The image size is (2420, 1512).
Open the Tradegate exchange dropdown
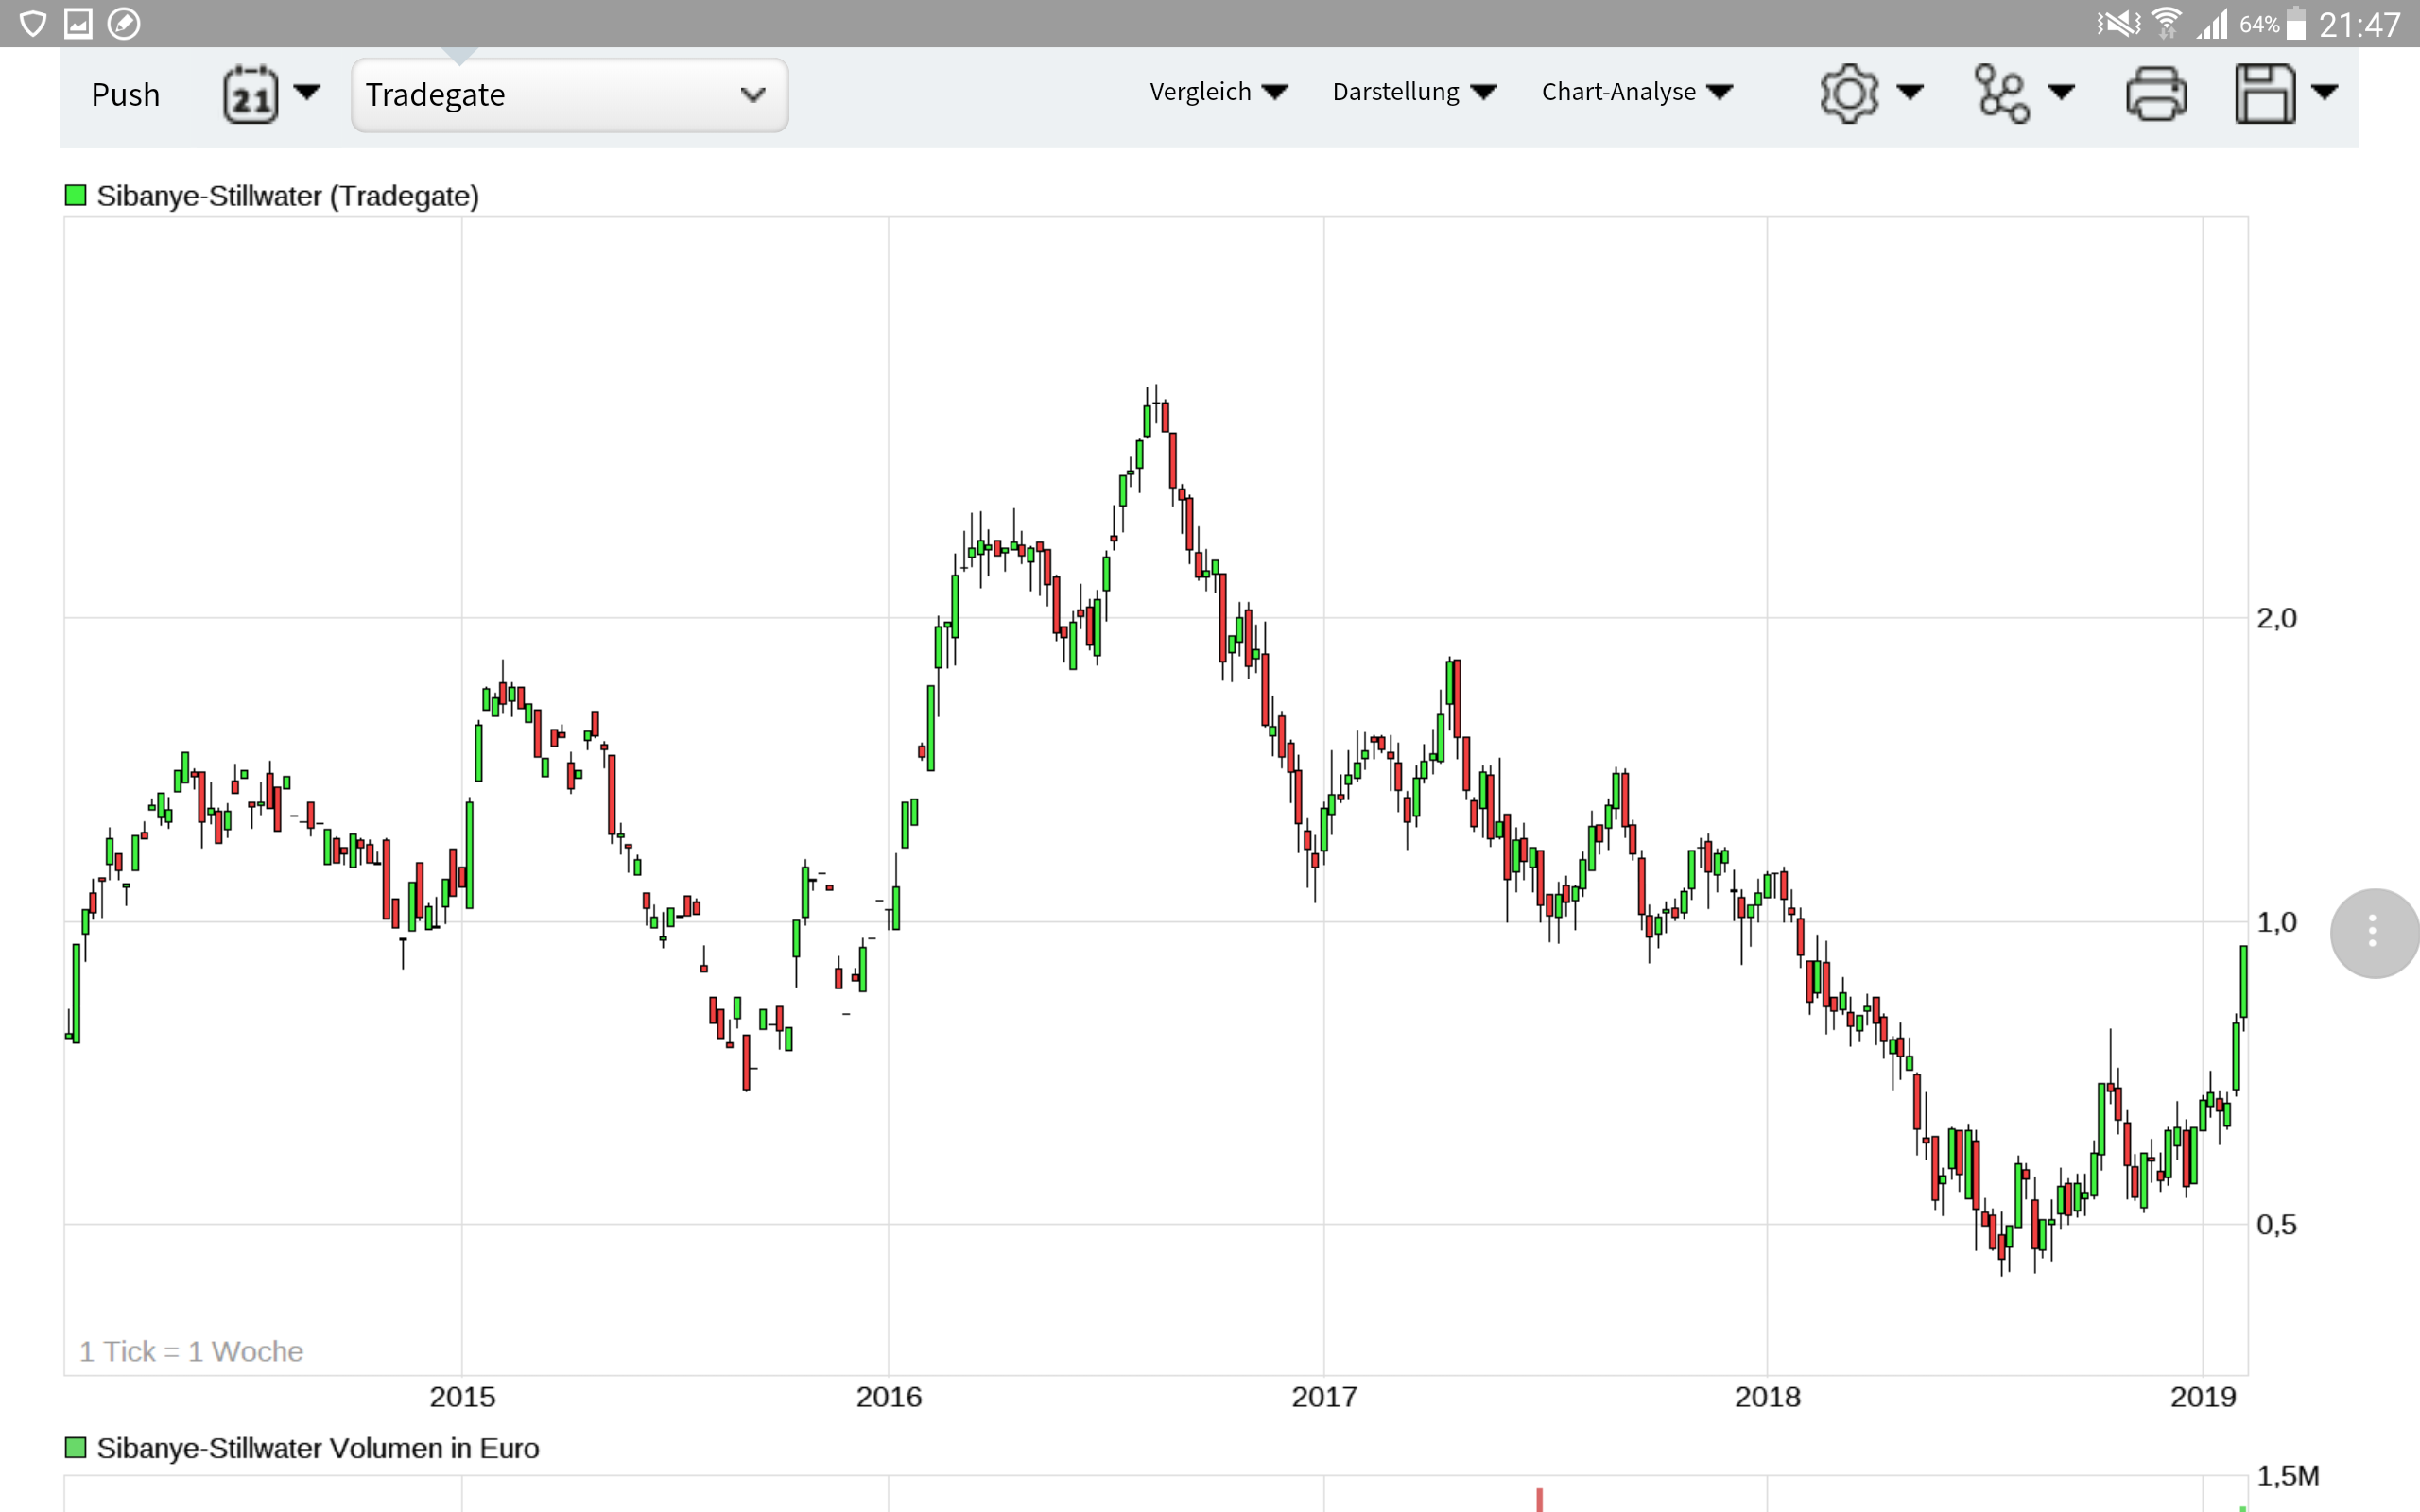coord(568,95)
